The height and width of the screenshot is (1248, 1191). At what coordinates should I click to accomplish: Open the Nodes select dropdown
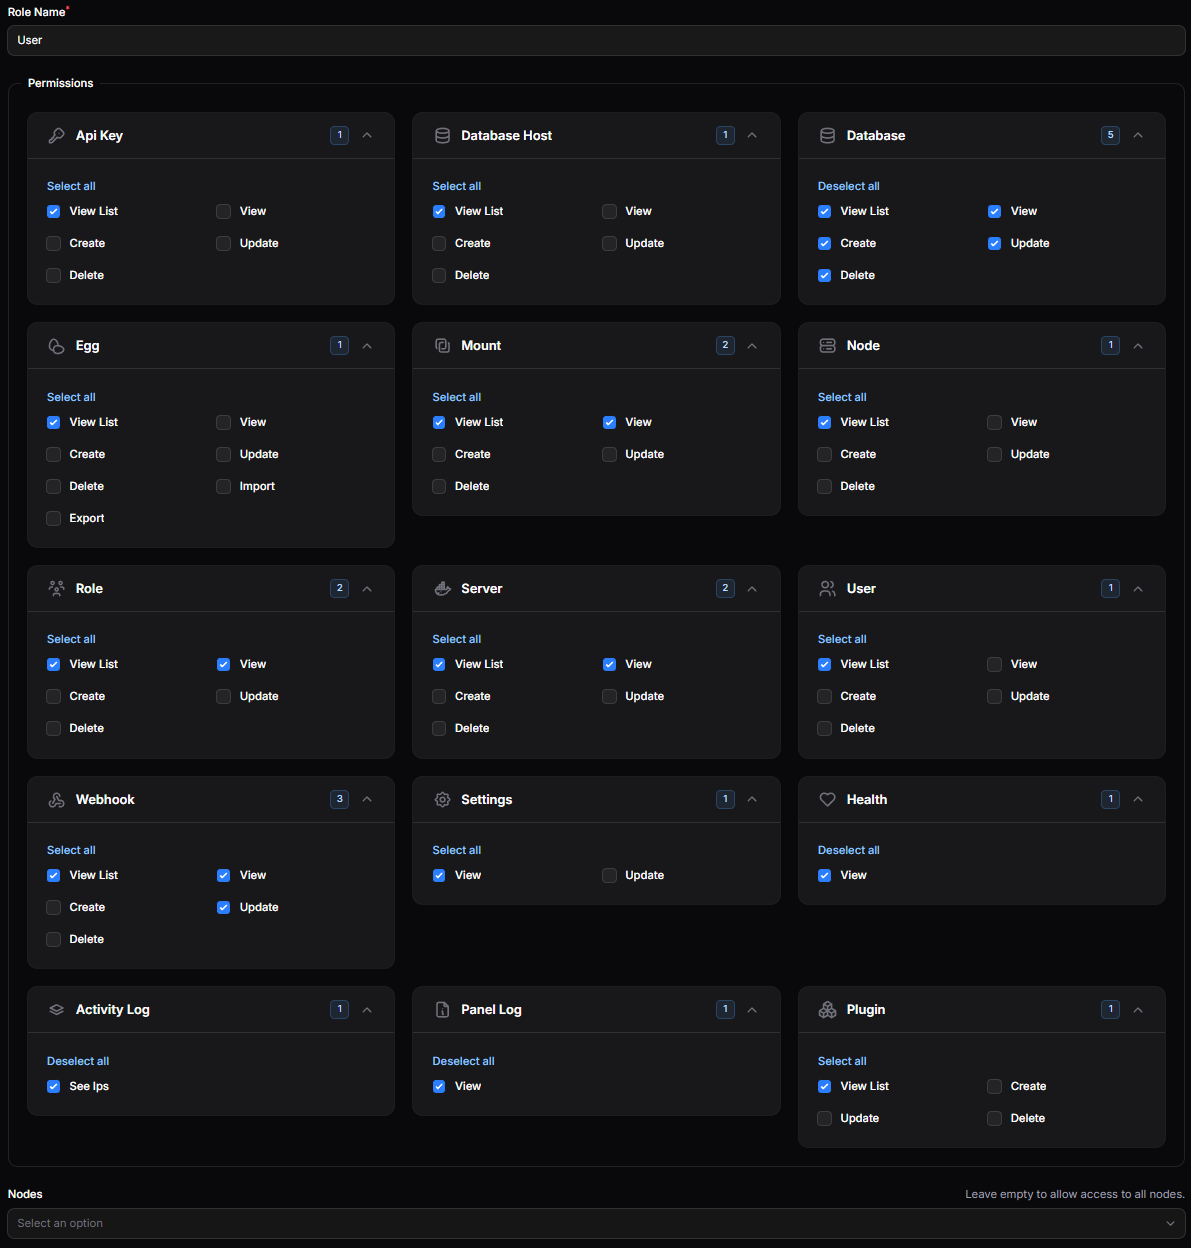coord(595,1223)
